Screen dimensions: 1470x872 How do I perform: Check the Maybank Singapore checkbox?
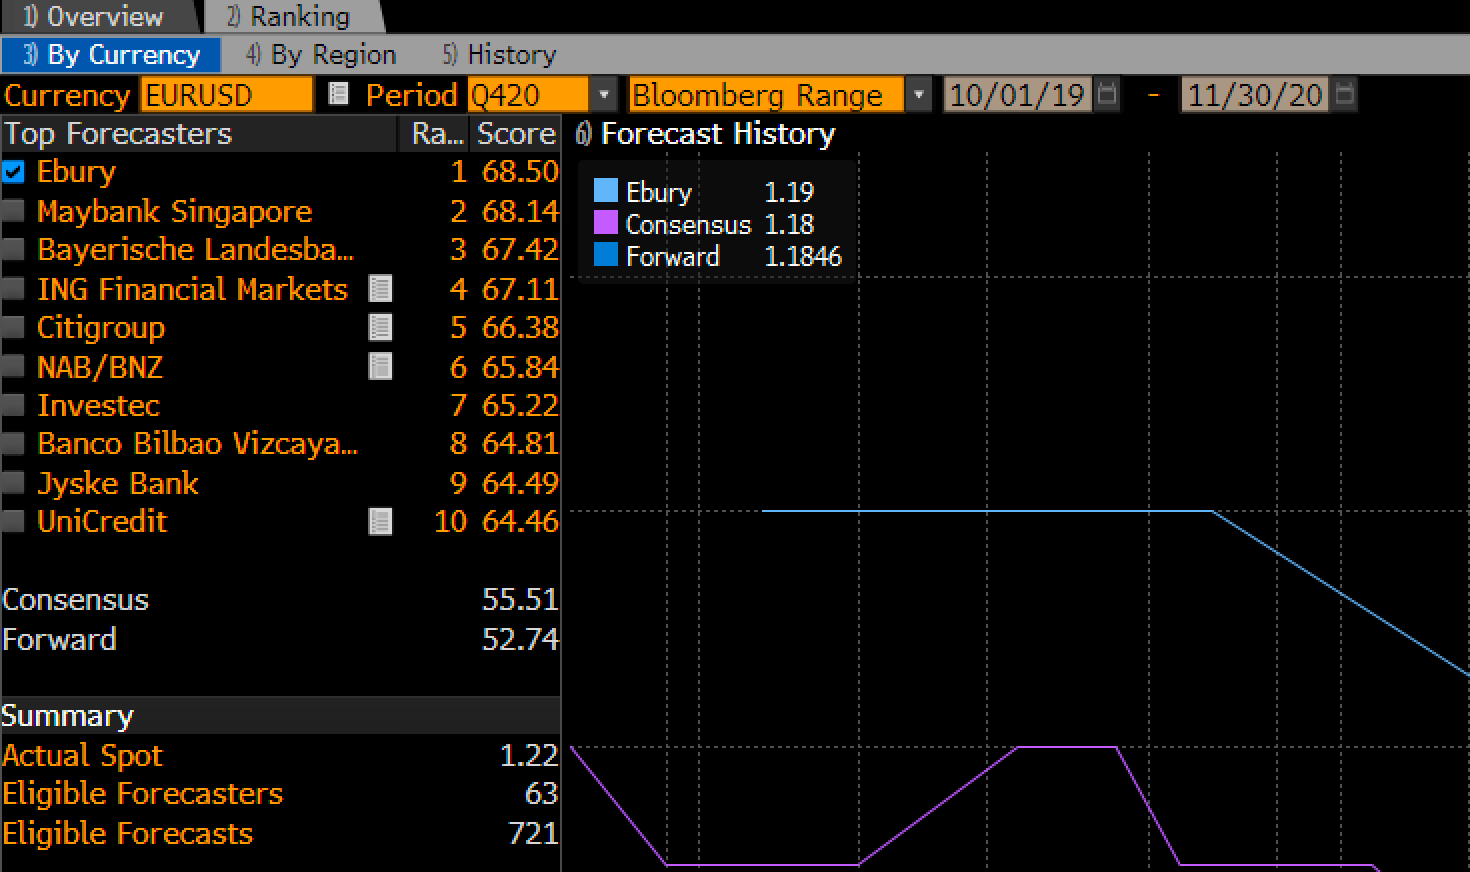coord(13,211)
